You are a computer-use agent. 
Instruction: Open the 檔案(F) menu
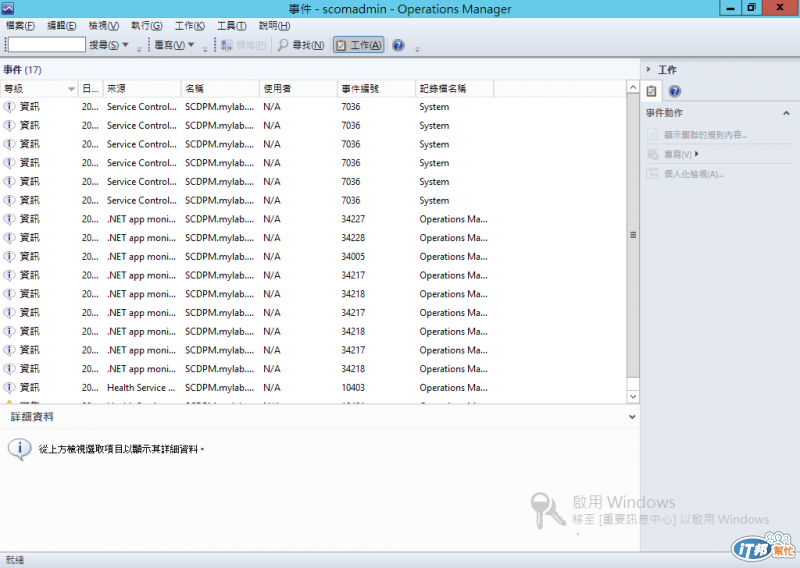click(20, 26)
